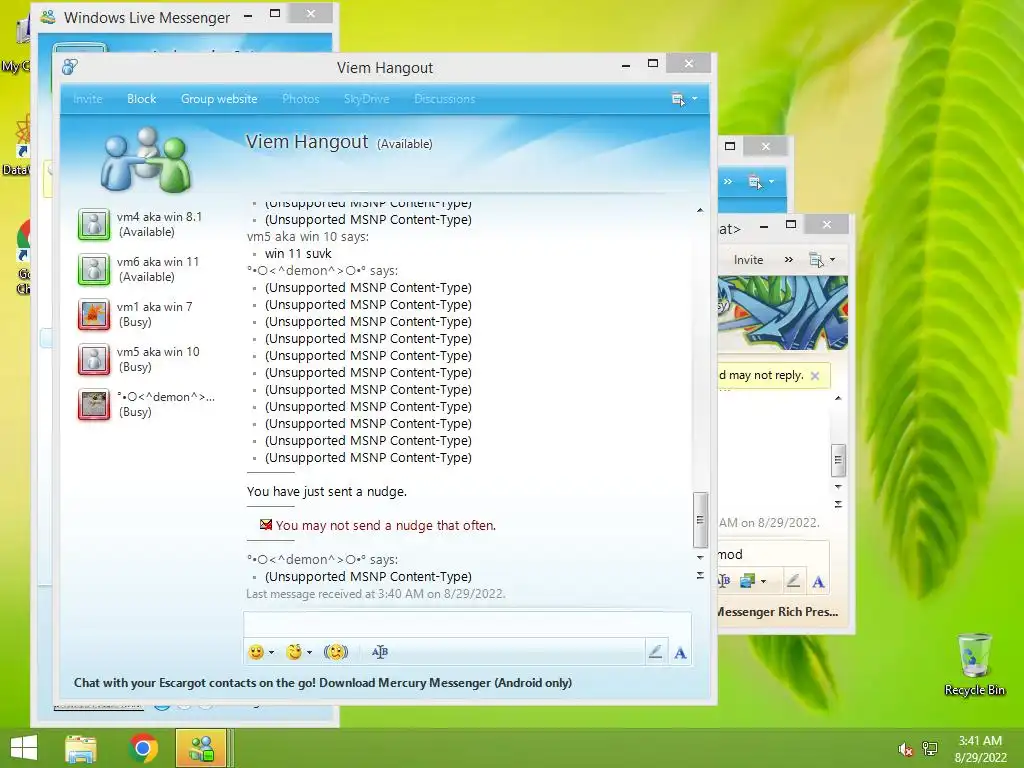
Task: Click the activities icon in back chat window toolbar
Action: coord(747,581)
